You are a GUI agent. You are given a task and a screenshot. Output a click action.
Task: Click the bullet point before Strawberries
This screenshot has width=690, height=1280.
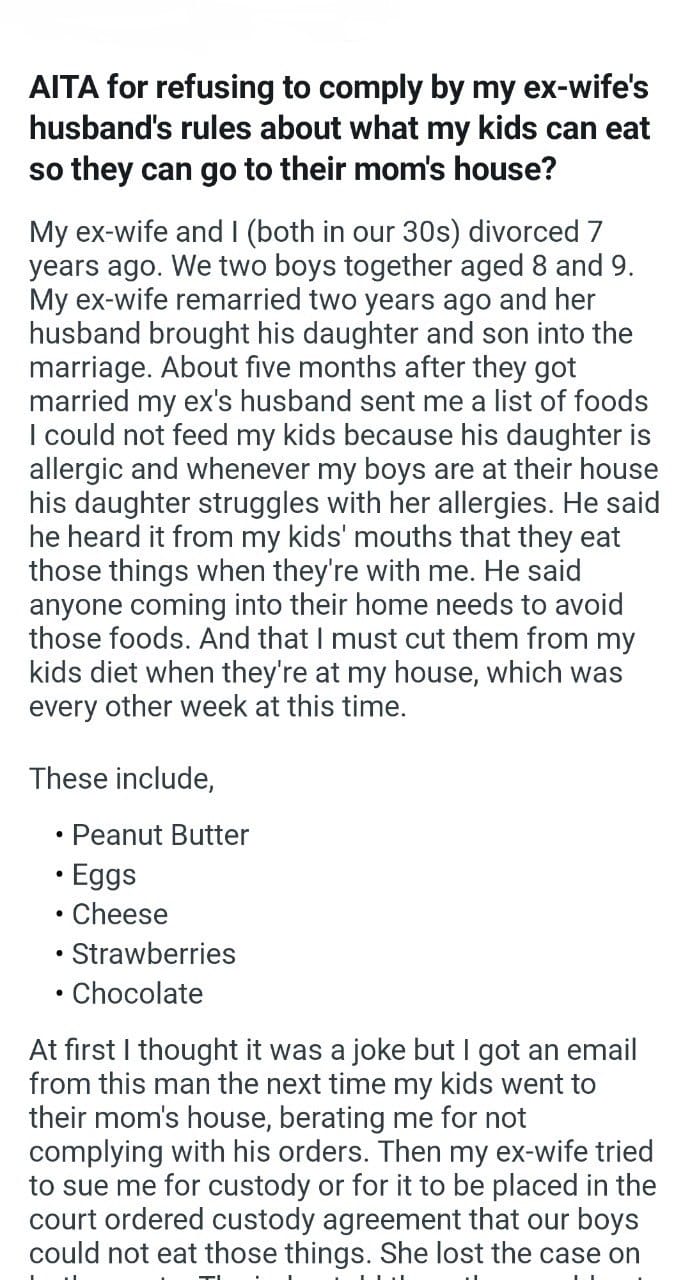62,955
